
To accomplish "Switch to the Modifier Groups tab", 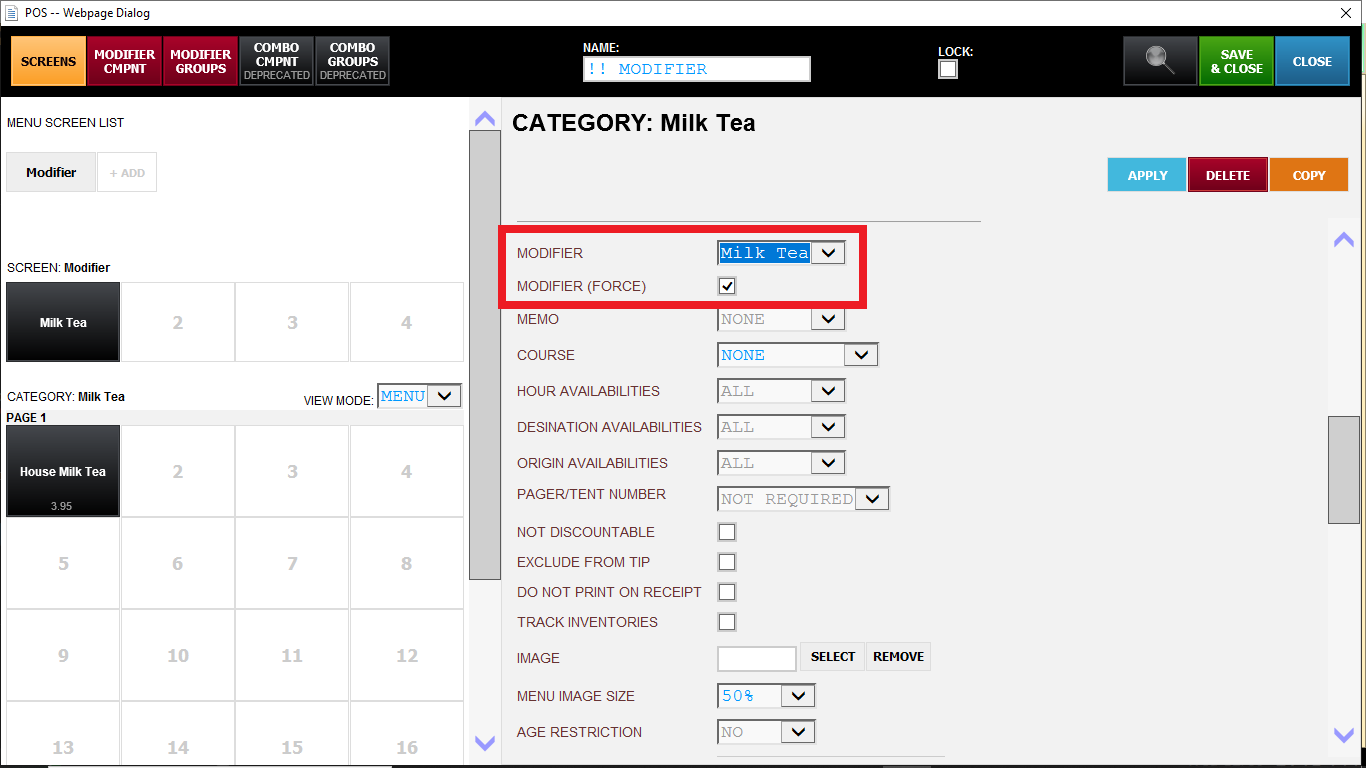I will pos(201,61).
